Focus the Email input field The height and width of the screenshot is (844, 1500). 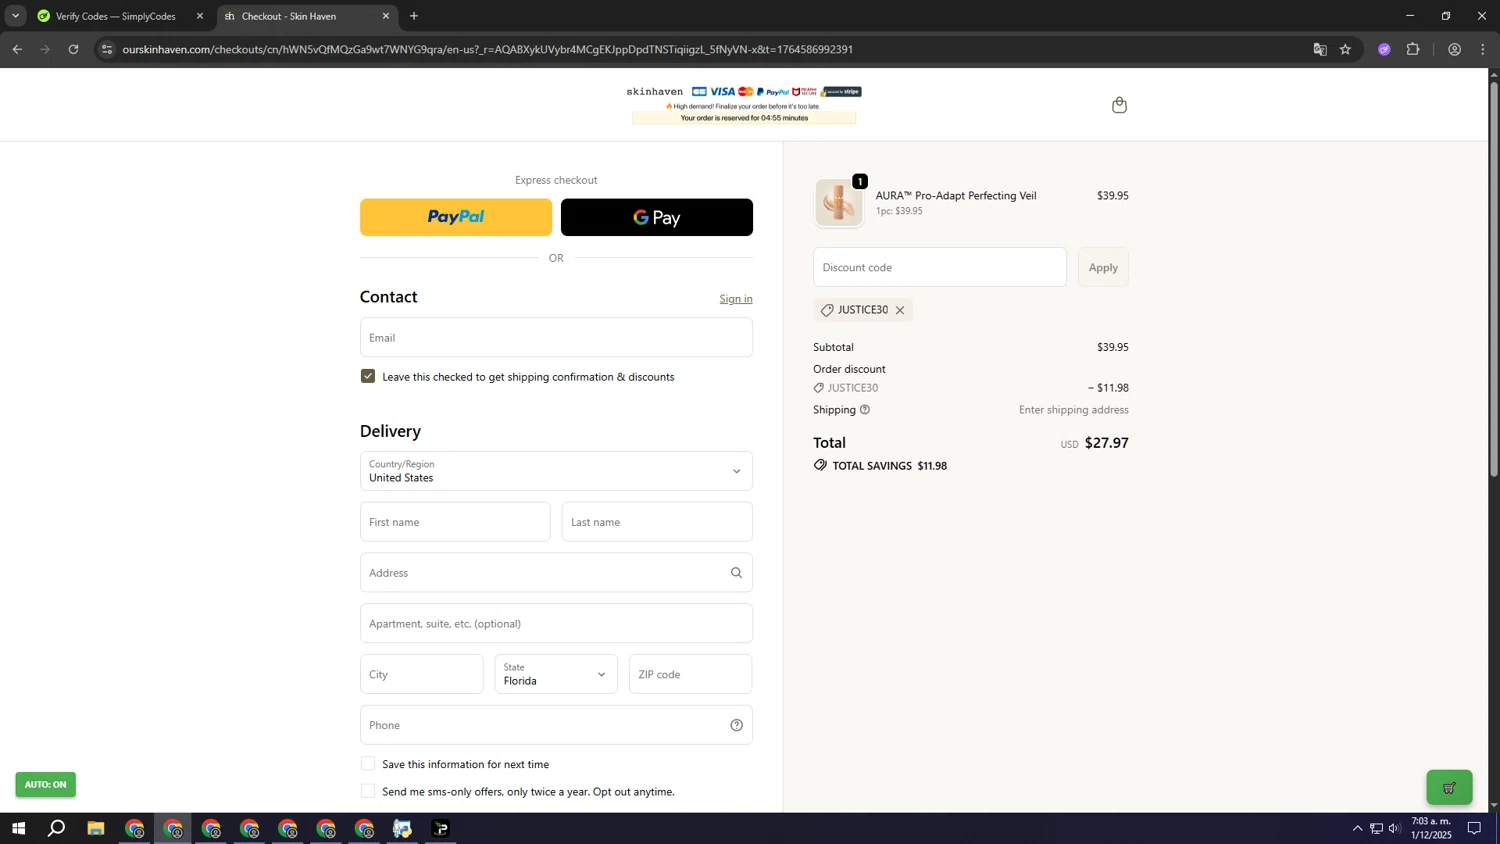(x=556, y=337)
